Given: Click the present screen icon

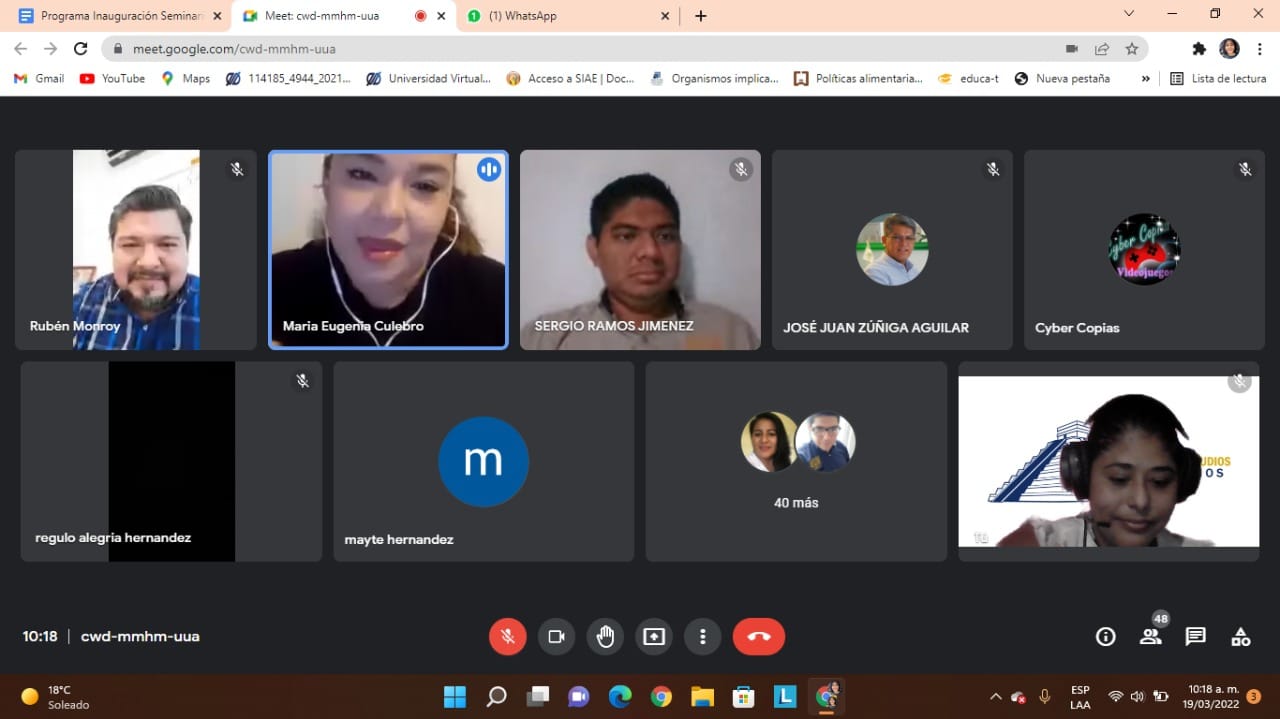Looking at the screenshot, I should coord(654,636).
